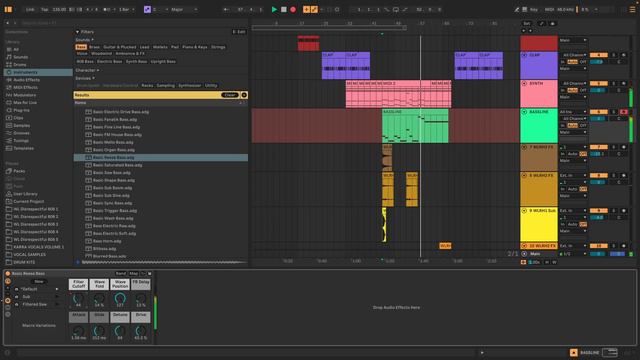640x360 pixels.
Task: Click the Filter Cutoff macro knob
Action: pos(78,298)
